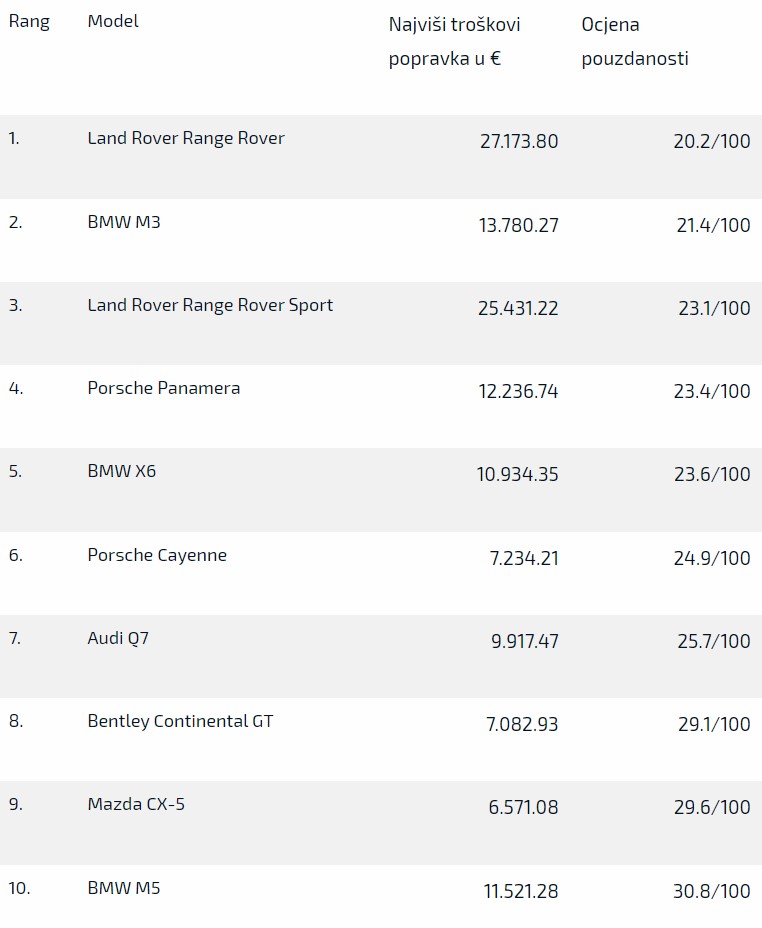Screen dimensions: 762x928
Task: Click the Land Rover Range Rover Sport cell
Action: pyautogui.click(x=210, y=305)
